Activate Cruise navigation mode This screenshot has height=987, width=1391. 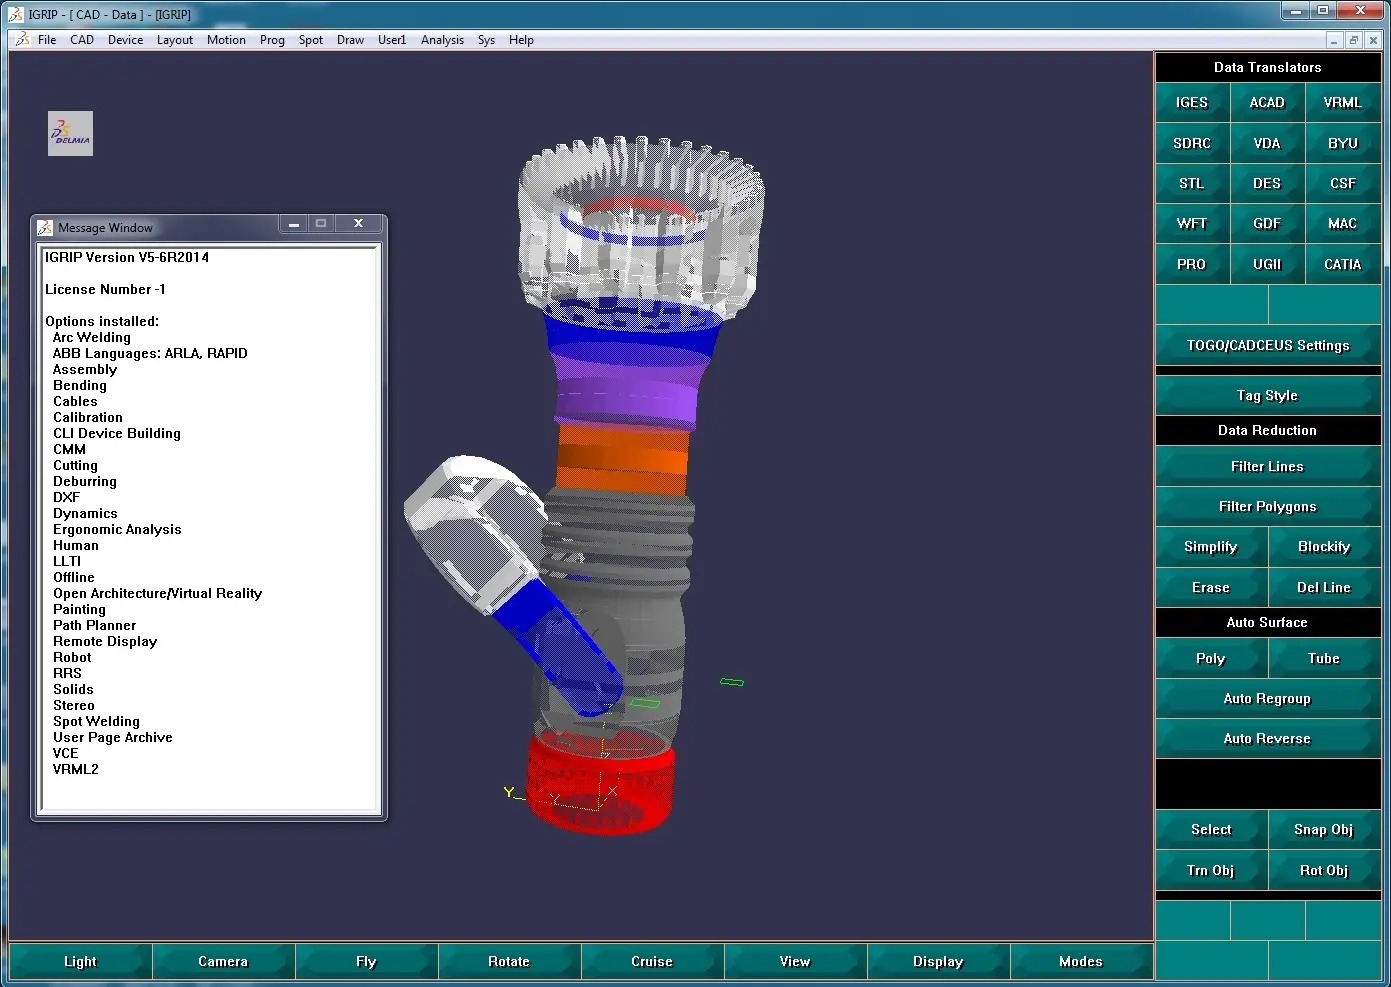tap(652, 962)
